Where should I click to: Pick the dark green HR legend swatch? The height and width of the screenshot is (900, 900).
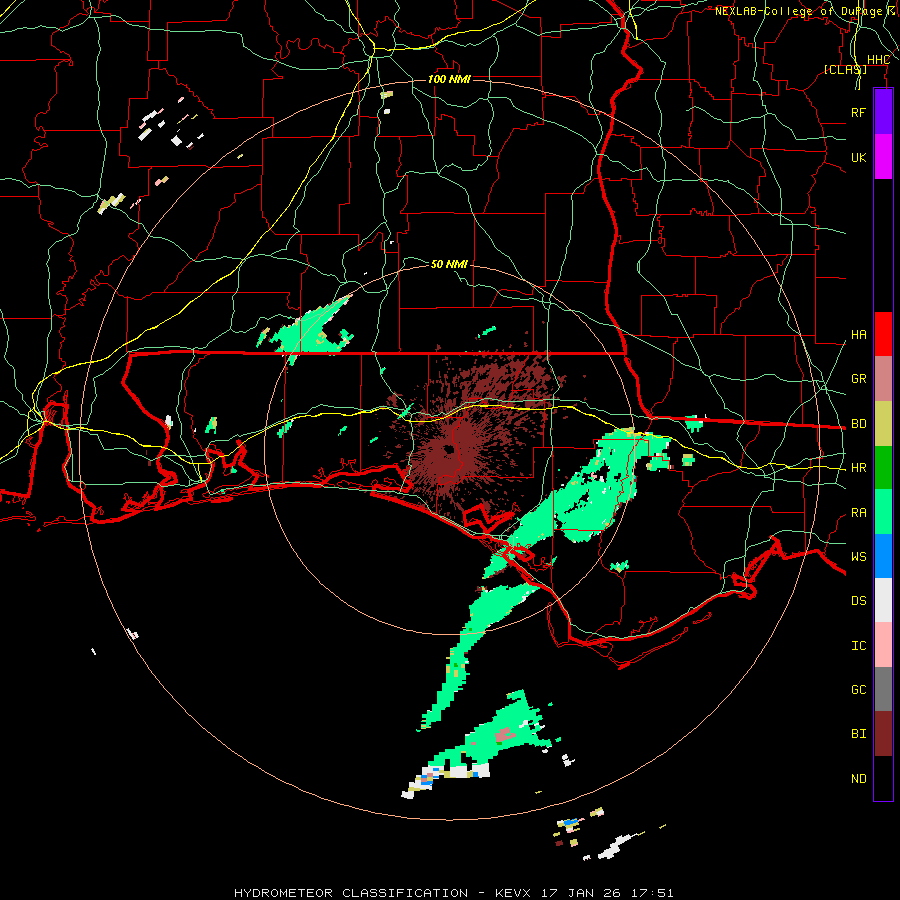point(883,467)
